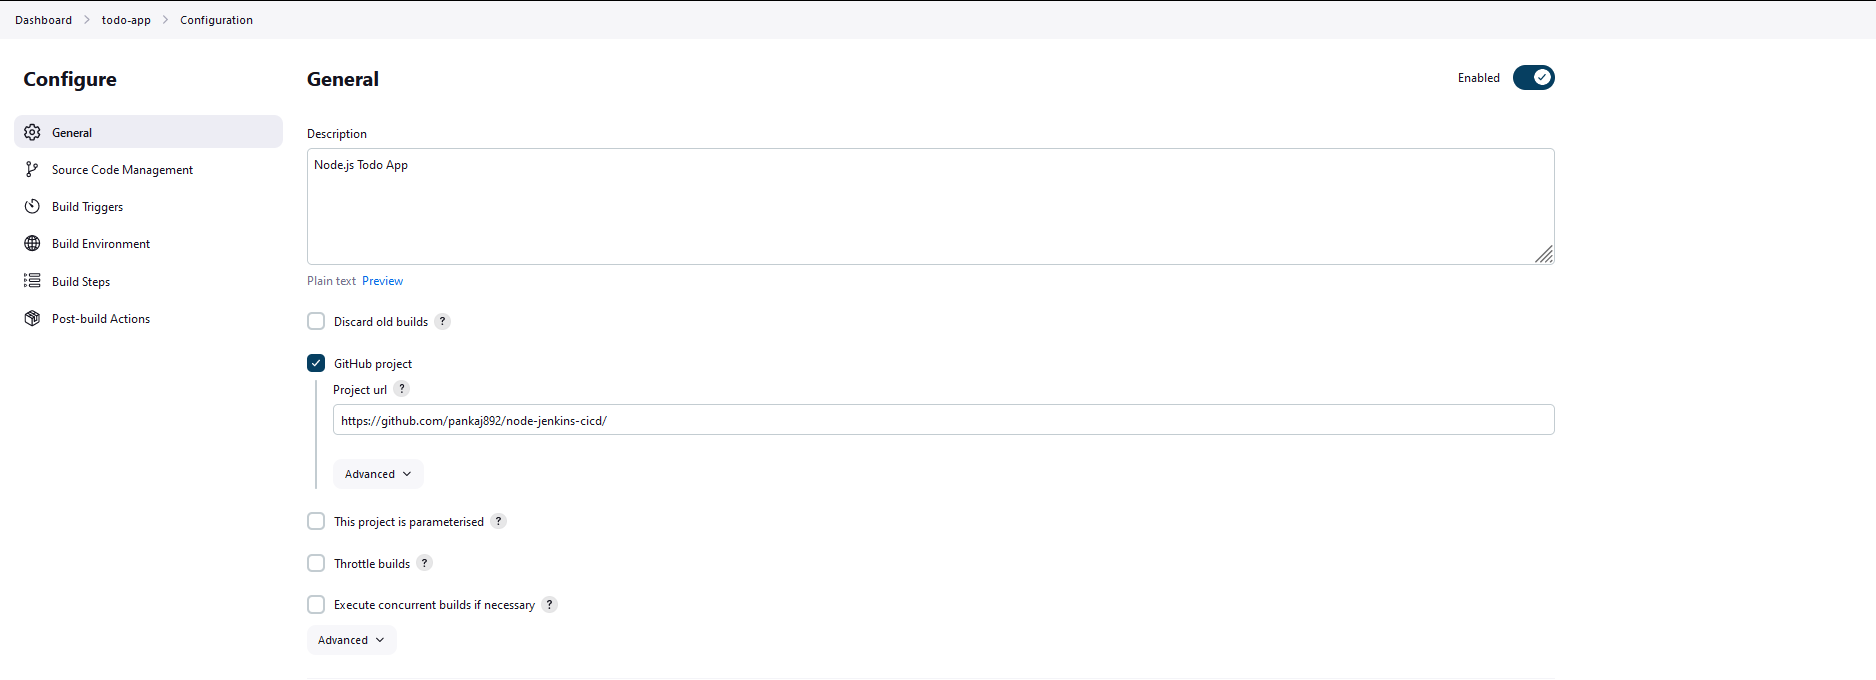Click the Source Code Management branch icon
The width and height of the screenshot is (1876, 680).
click(32, 169)
